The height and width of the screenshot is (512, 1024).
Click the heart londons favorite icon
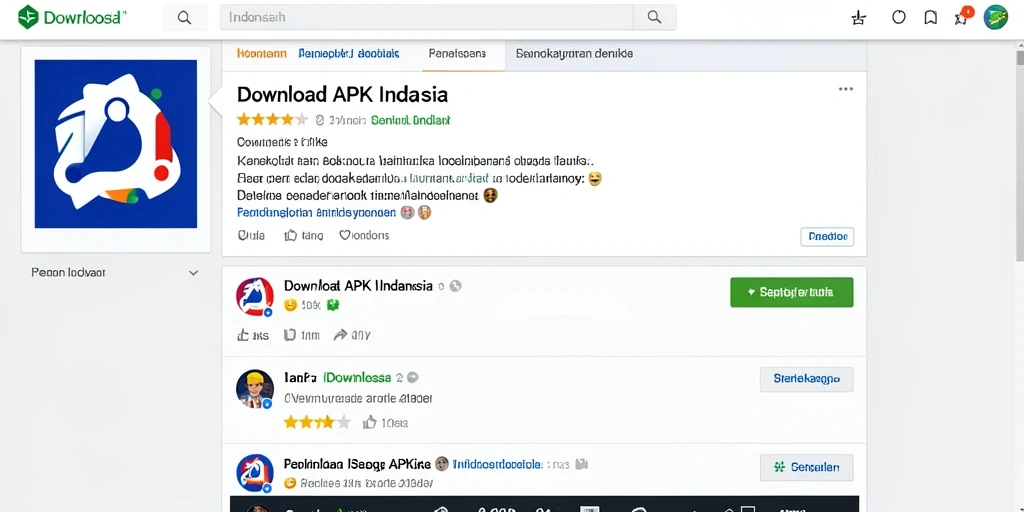click(x=364, y=235)
